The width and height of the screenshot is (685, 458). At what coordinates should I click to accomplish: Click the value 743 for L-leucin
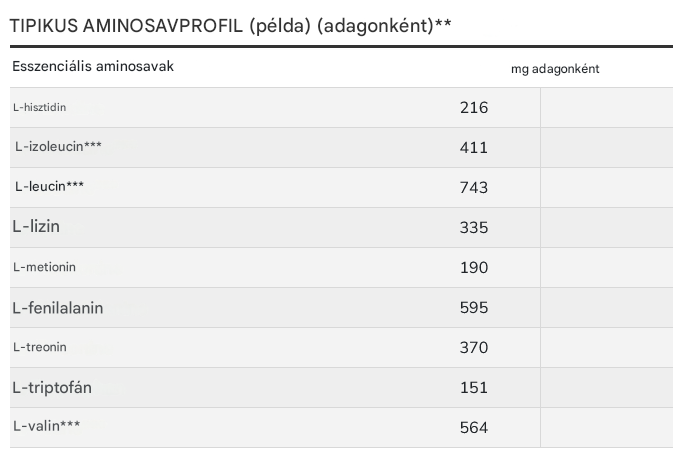(x=473, y=187)
